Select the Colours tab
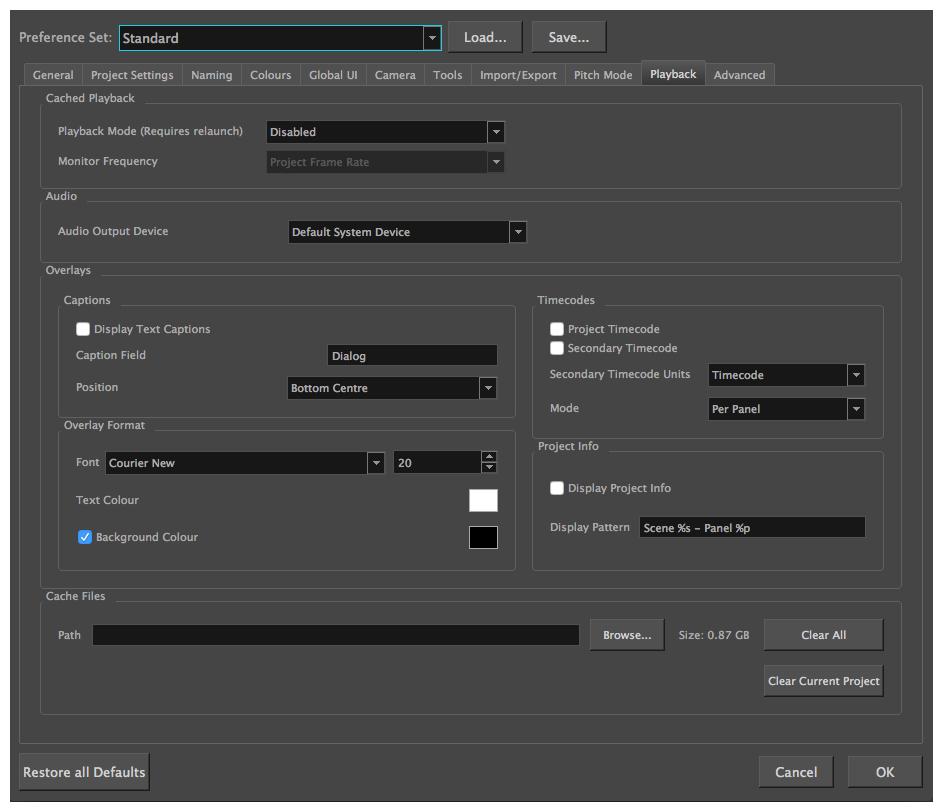 pyautogui.click(x=270, y=75)
